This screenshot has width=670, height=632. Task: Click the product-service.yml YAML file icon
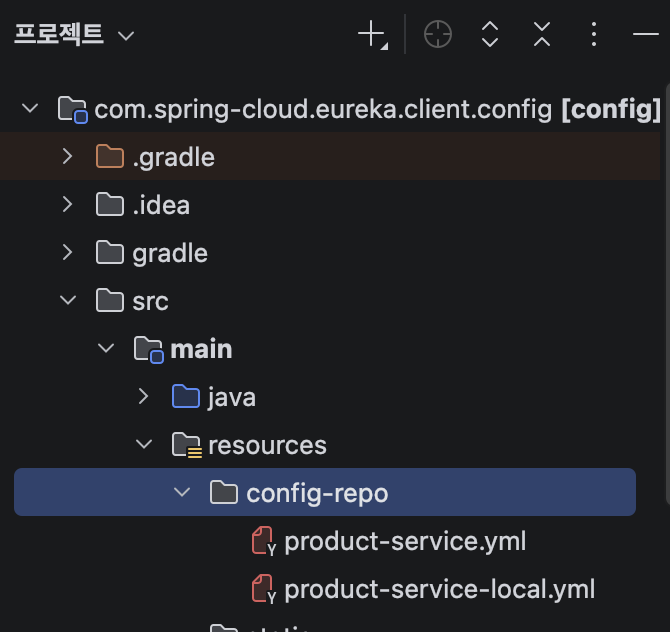click(x=263, y=542)
